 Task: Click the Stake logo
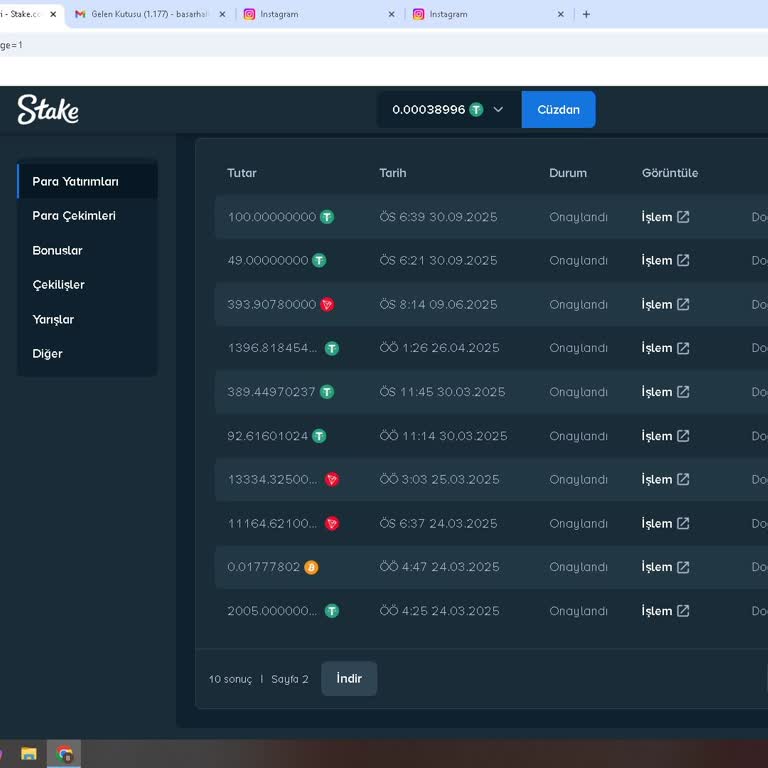tap(48, 110)
